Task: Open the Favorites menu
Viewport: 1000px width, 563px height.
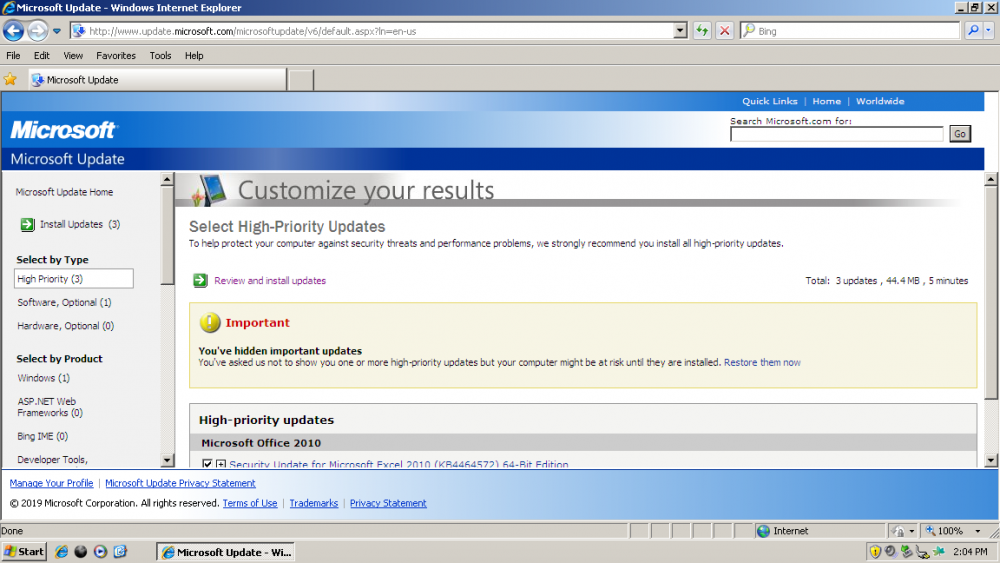Action: pos(116,55)
